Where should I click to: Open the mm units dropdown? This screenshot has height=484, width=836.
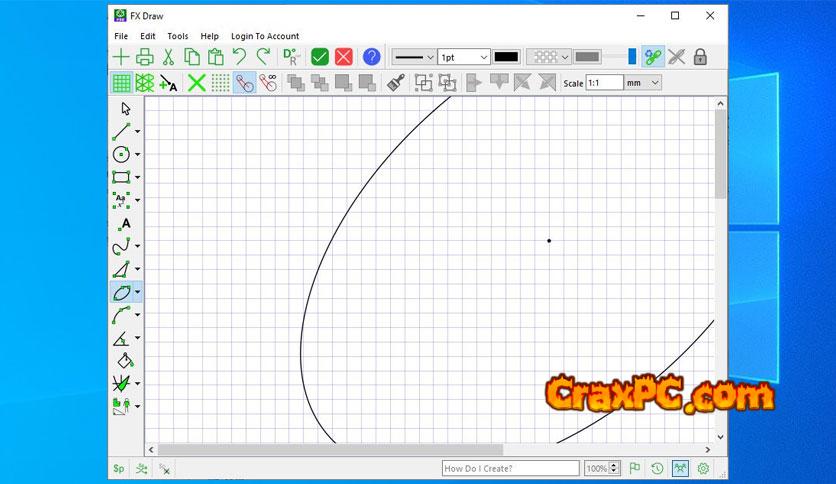click(642, 83)
